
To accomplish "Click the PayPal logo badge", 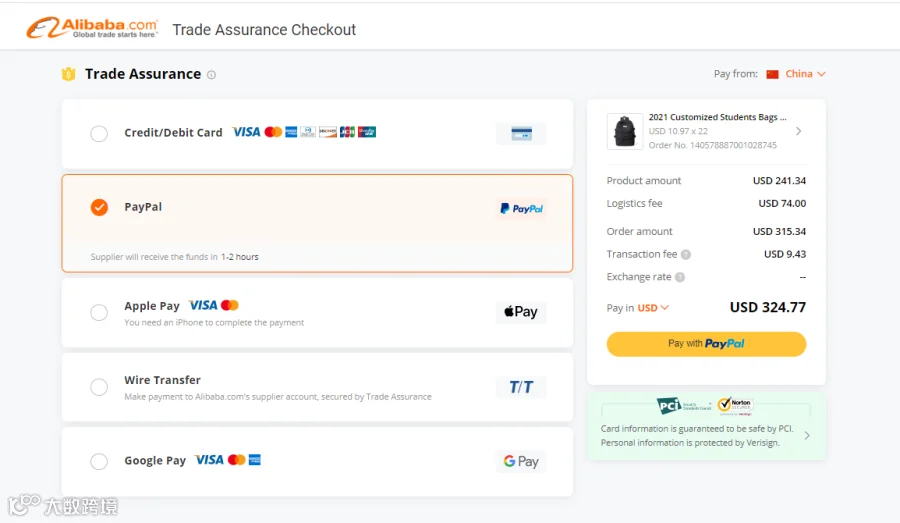I will coord(521,208).
